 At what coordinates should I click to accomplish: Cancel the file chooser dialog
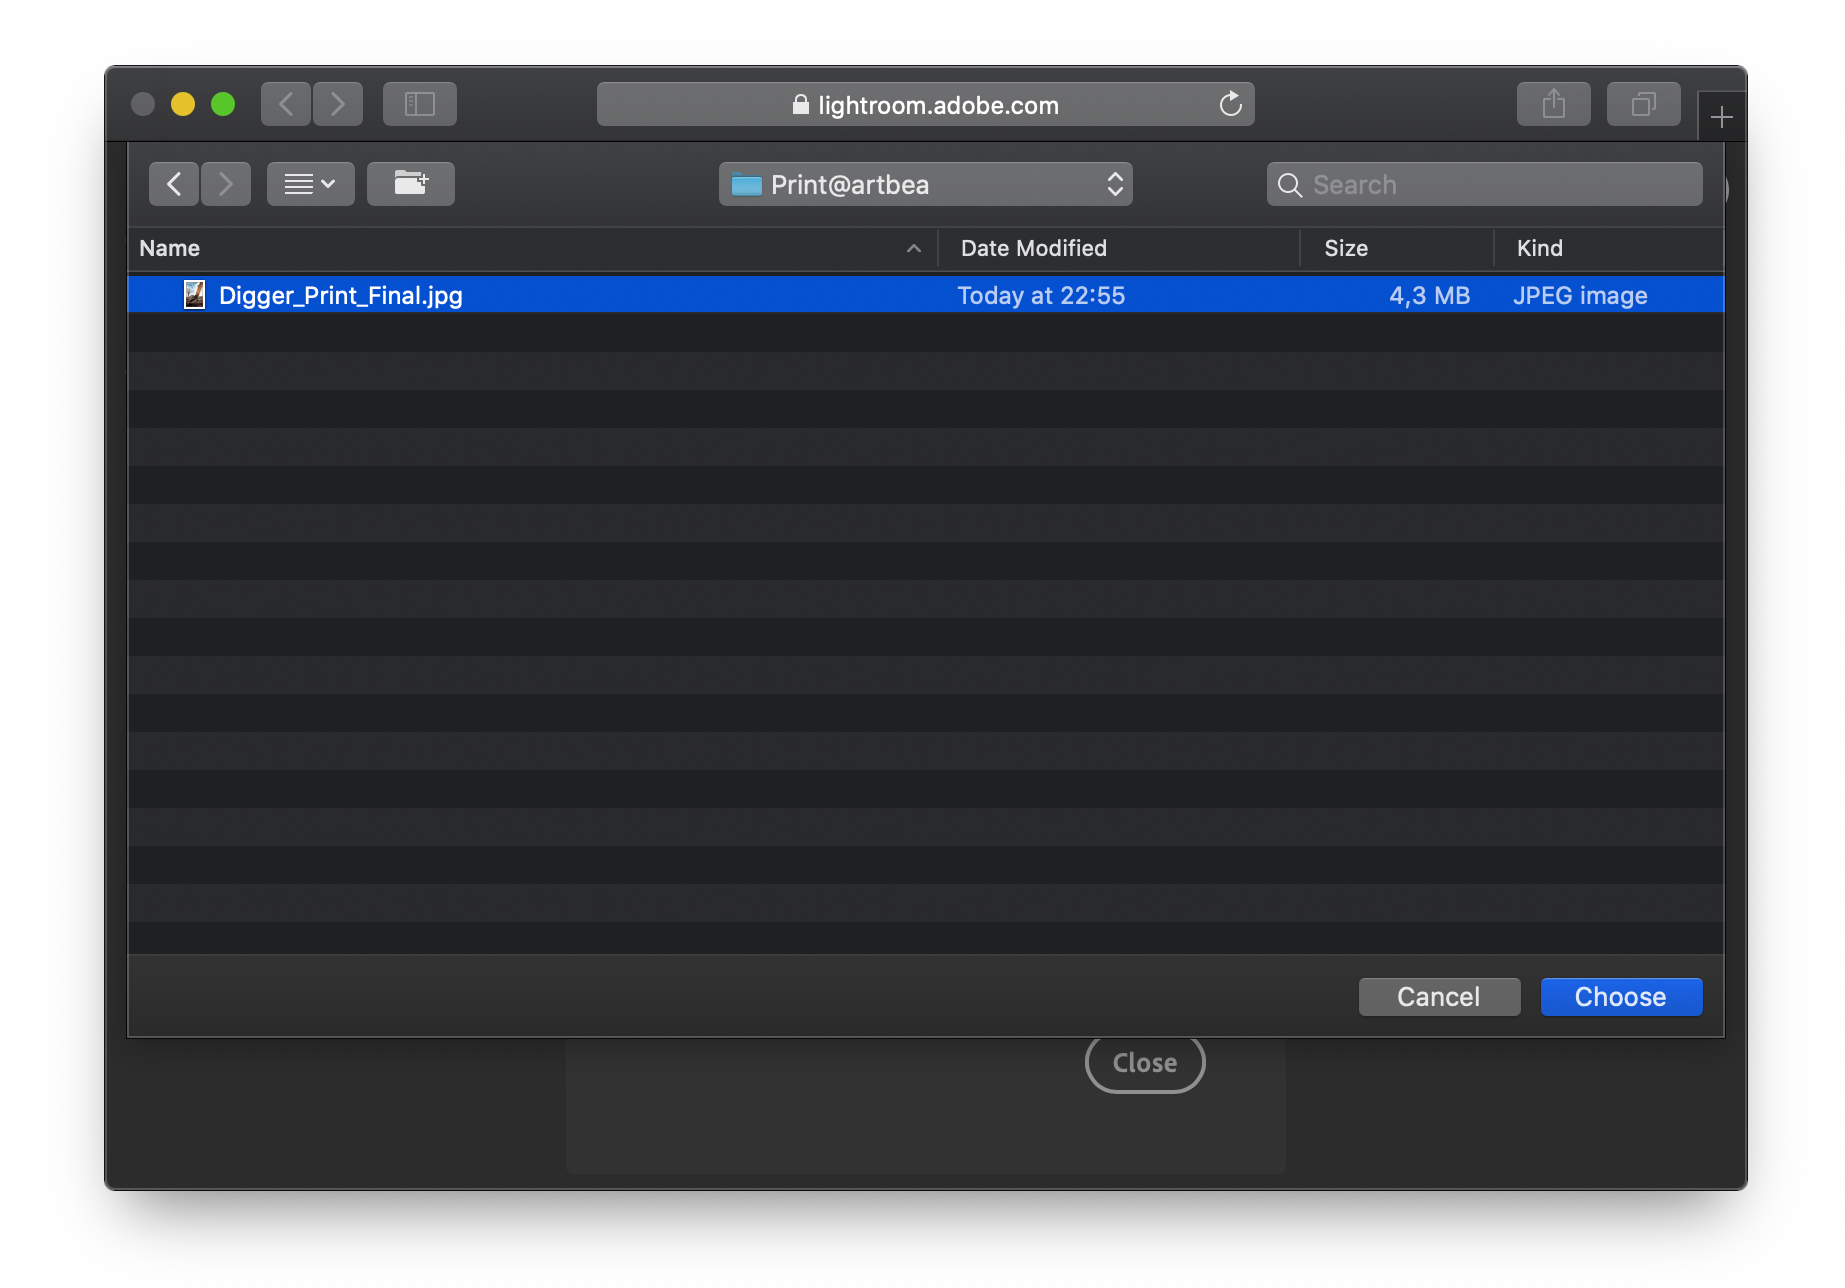click(1439, 996)
